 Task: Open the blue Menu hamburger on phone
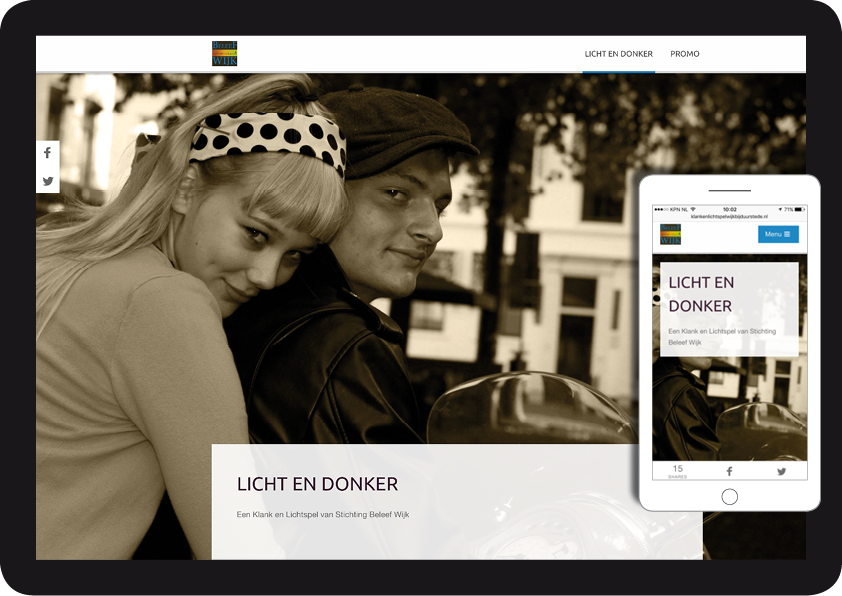pyautogui.click(x=777, y=234)
